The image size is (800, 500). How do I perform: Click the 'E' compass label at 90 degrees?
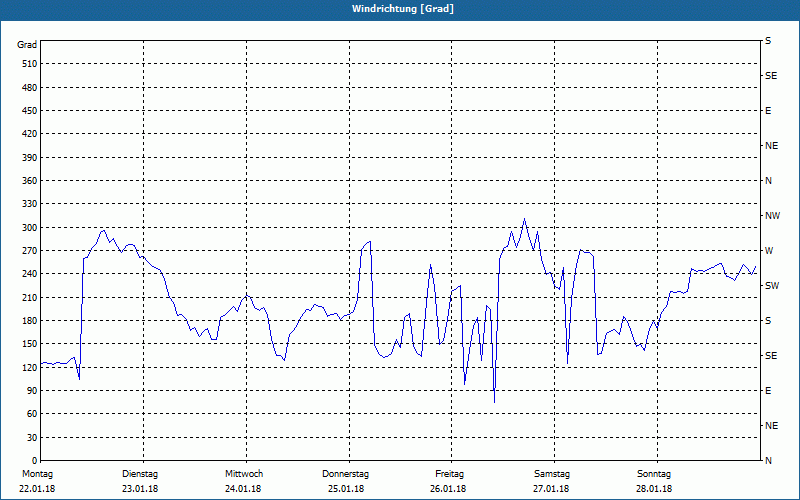[768, 391]
